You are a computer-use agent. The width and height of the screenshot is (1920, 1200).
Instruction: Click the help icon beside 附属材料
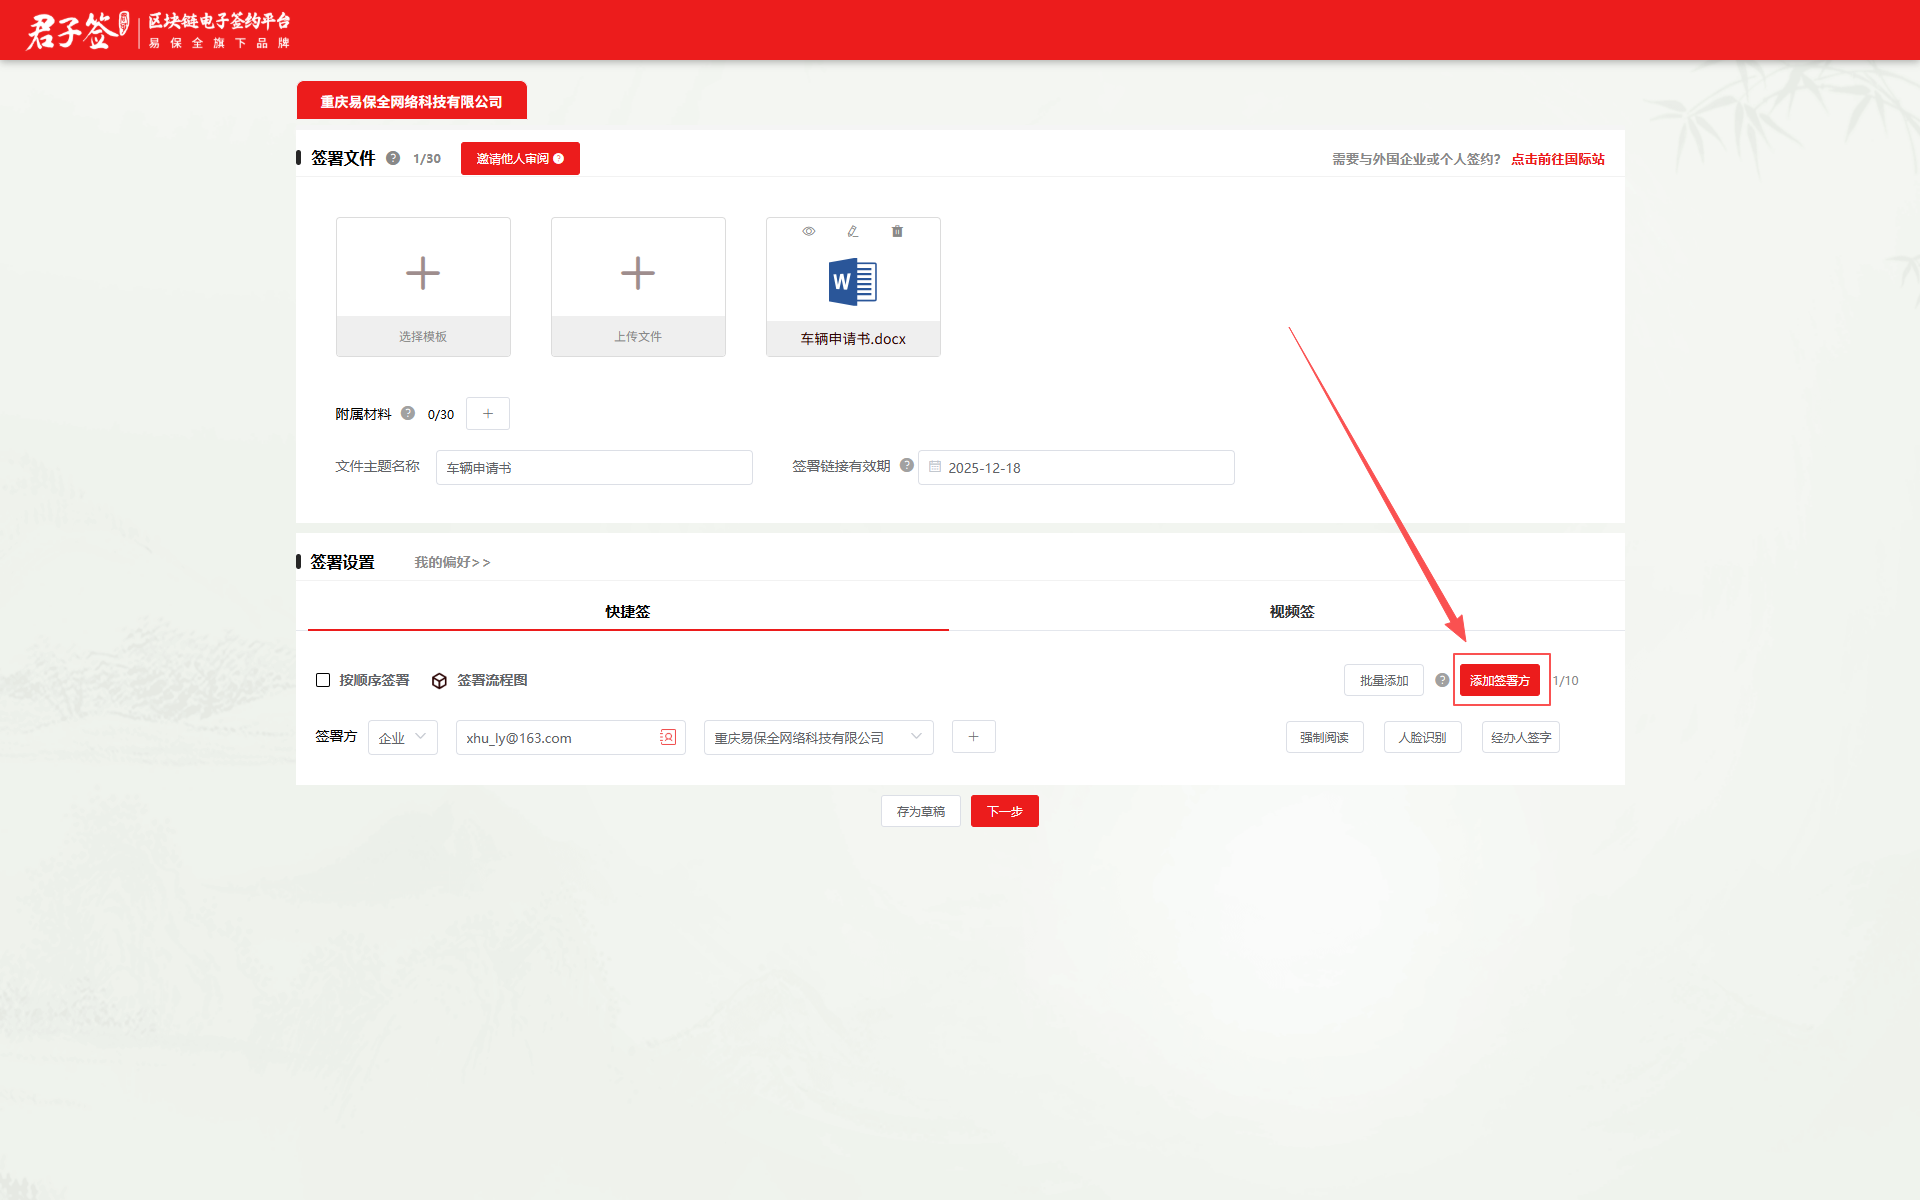click(x=408, y=413)
